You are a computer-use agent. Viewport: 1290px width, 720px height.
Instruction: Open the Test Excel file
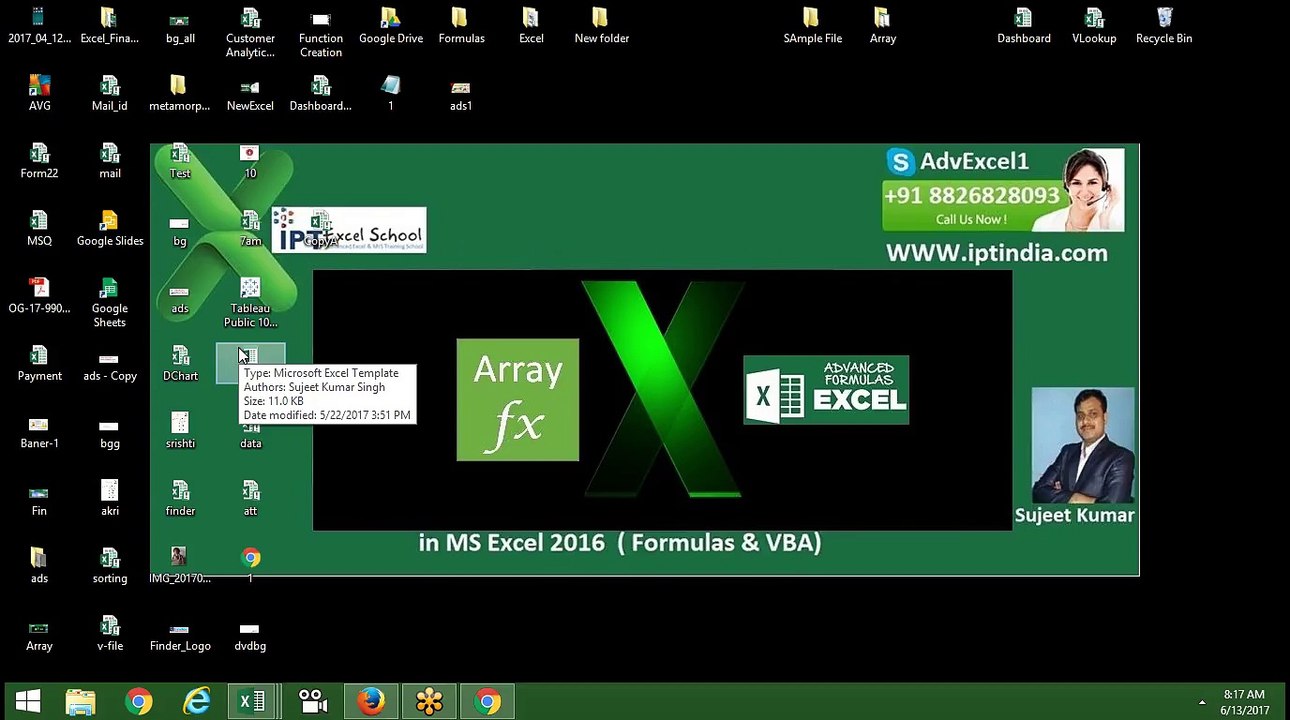[x=180, y=161]
